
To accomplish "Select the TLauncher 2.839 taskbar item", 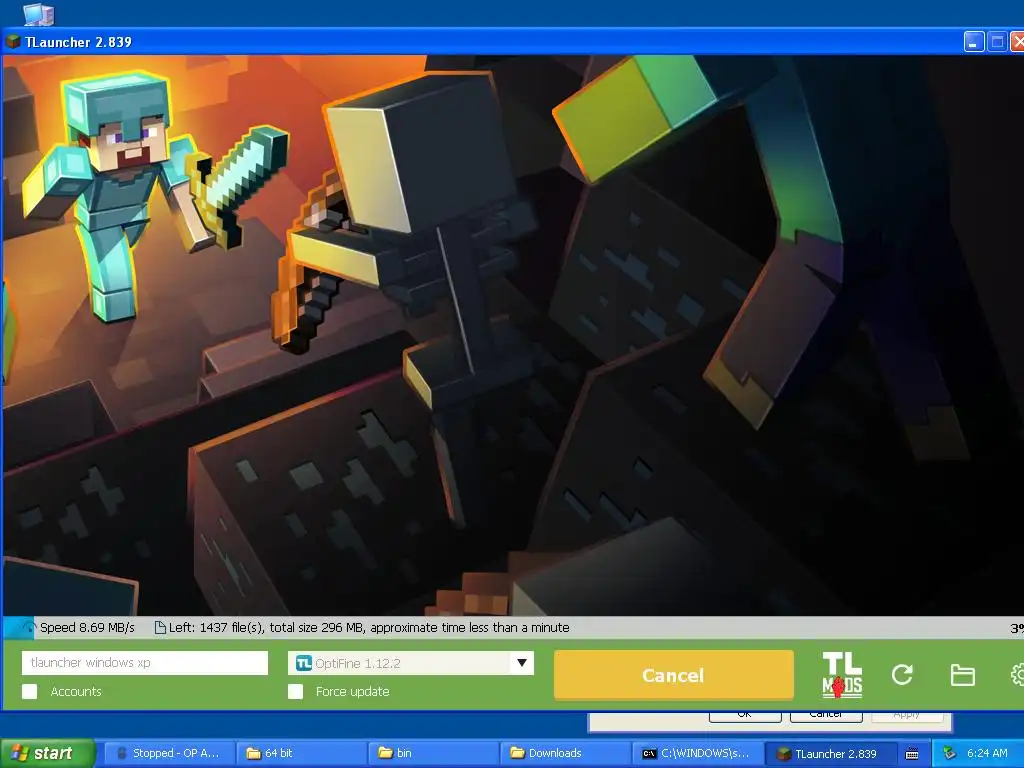I will coord(830,753).
